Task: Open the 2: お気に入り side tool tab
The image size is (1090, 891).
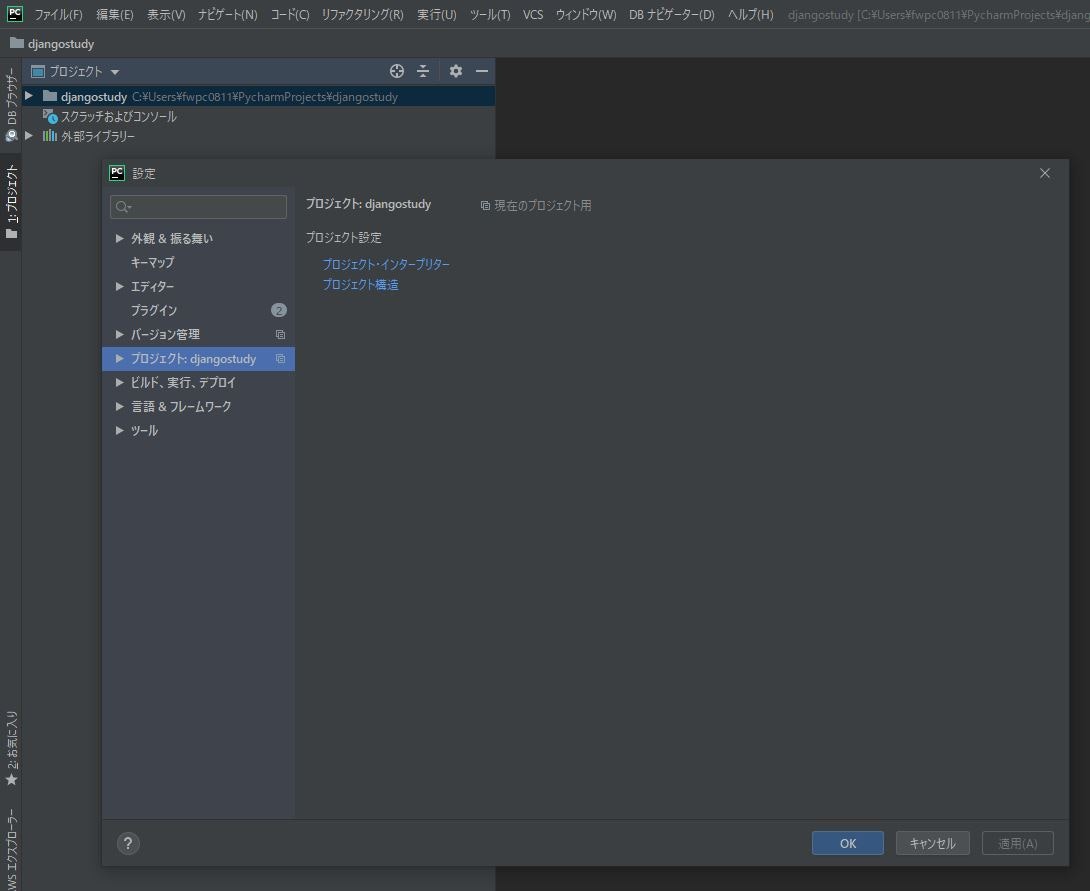Action: (11, 748)
